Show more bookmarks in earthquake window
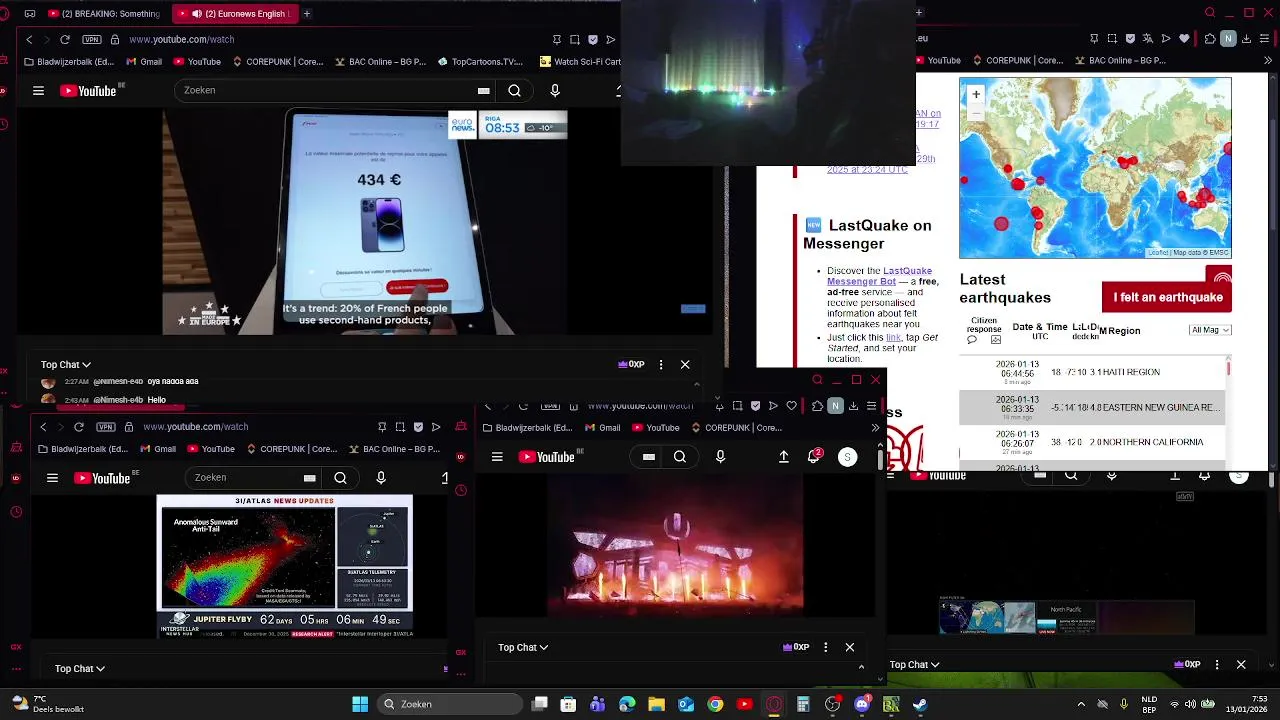The width and height of the screenshot is (1280, 720). (1268, 61)
